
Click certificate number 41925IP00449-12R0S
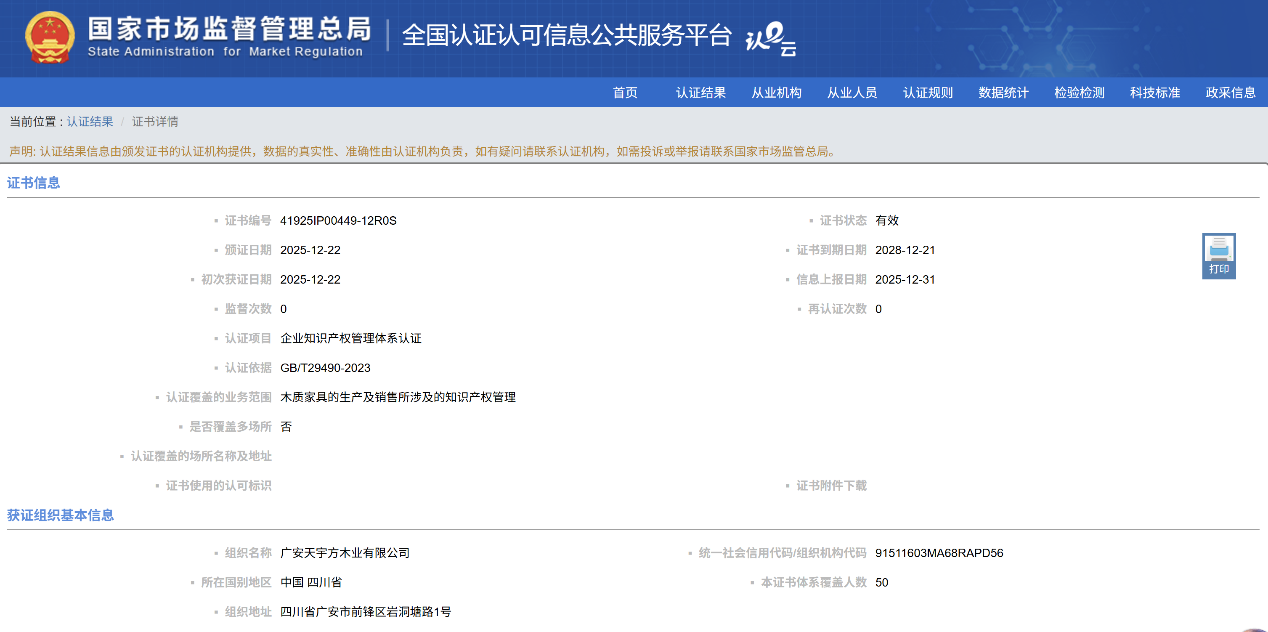click(338, 220)
